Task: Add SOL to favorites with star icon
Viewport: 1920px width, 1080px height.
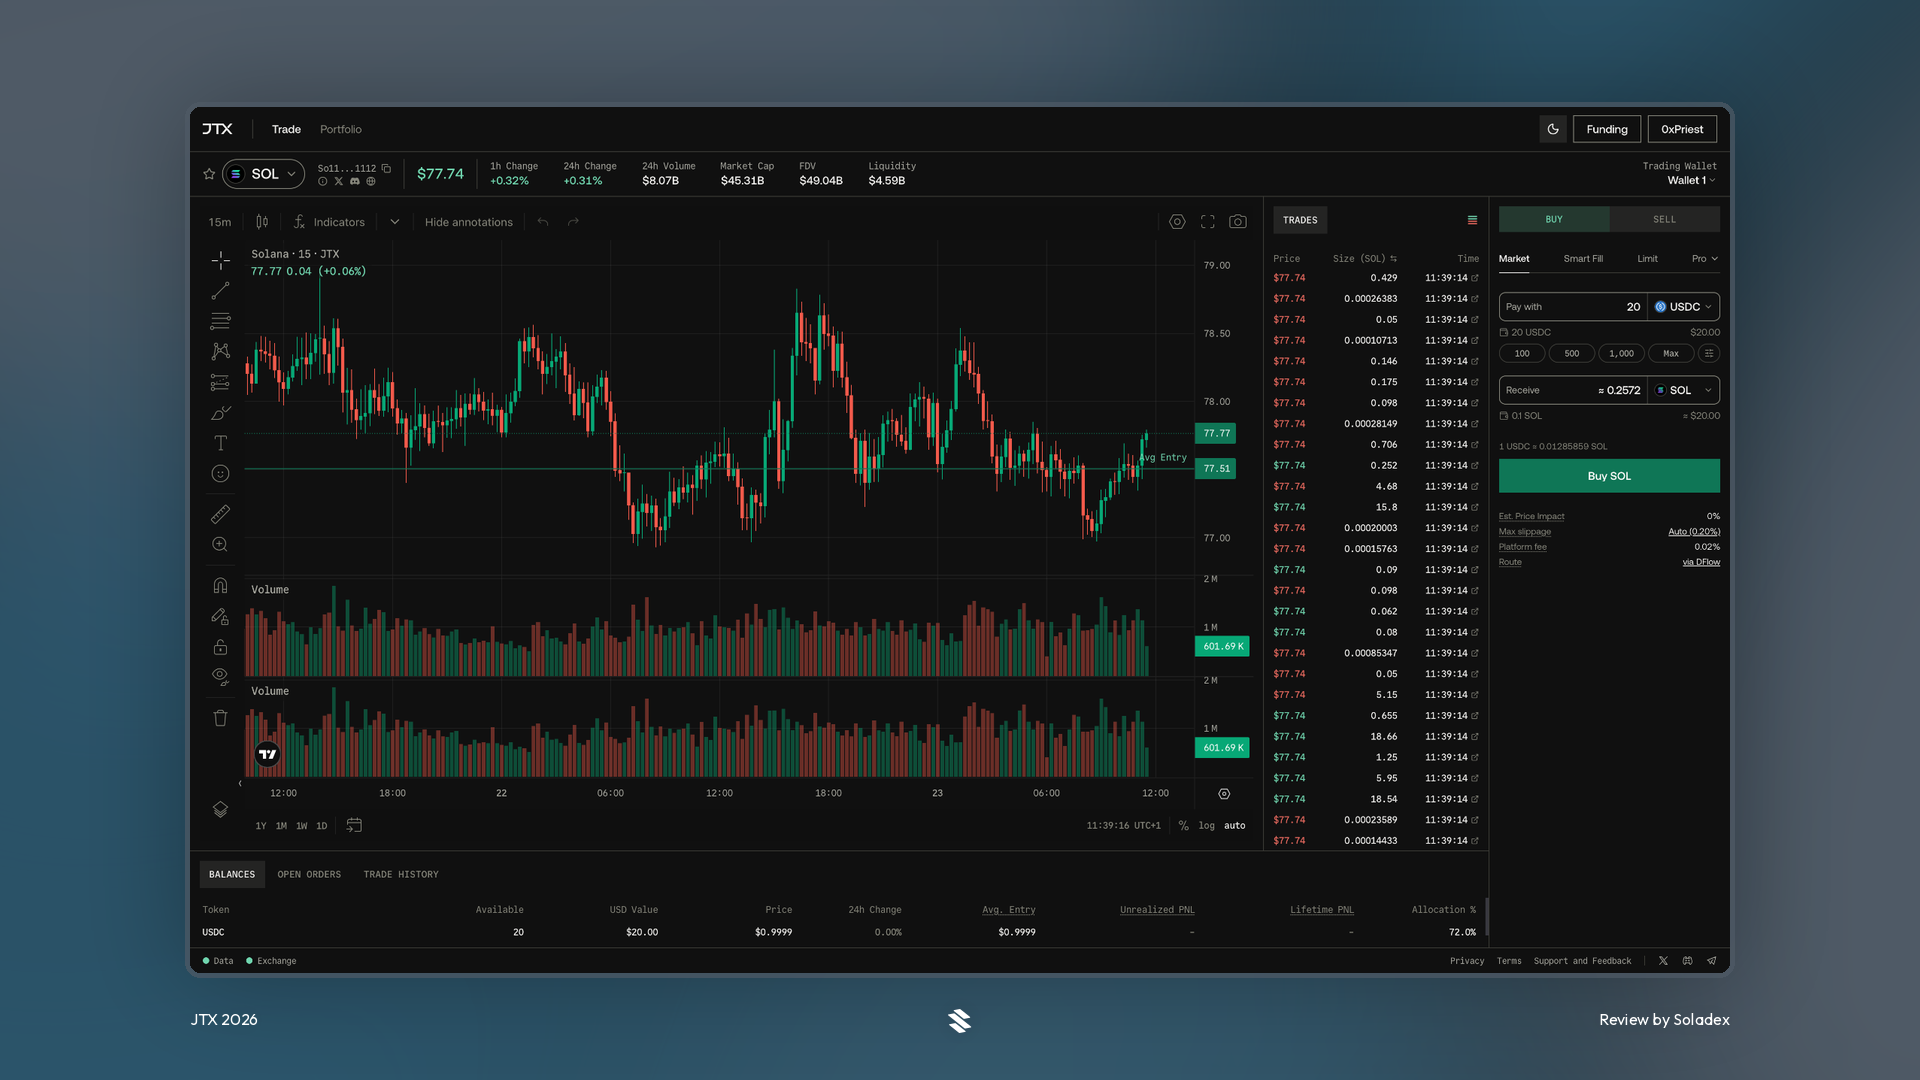Action: point(209,174)
